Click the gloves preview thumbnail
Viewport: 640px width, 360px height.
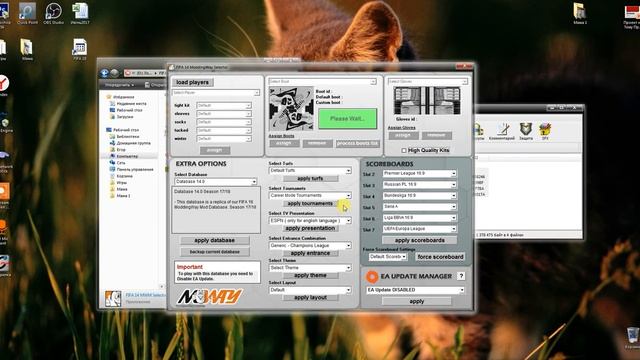click(427, 101)
